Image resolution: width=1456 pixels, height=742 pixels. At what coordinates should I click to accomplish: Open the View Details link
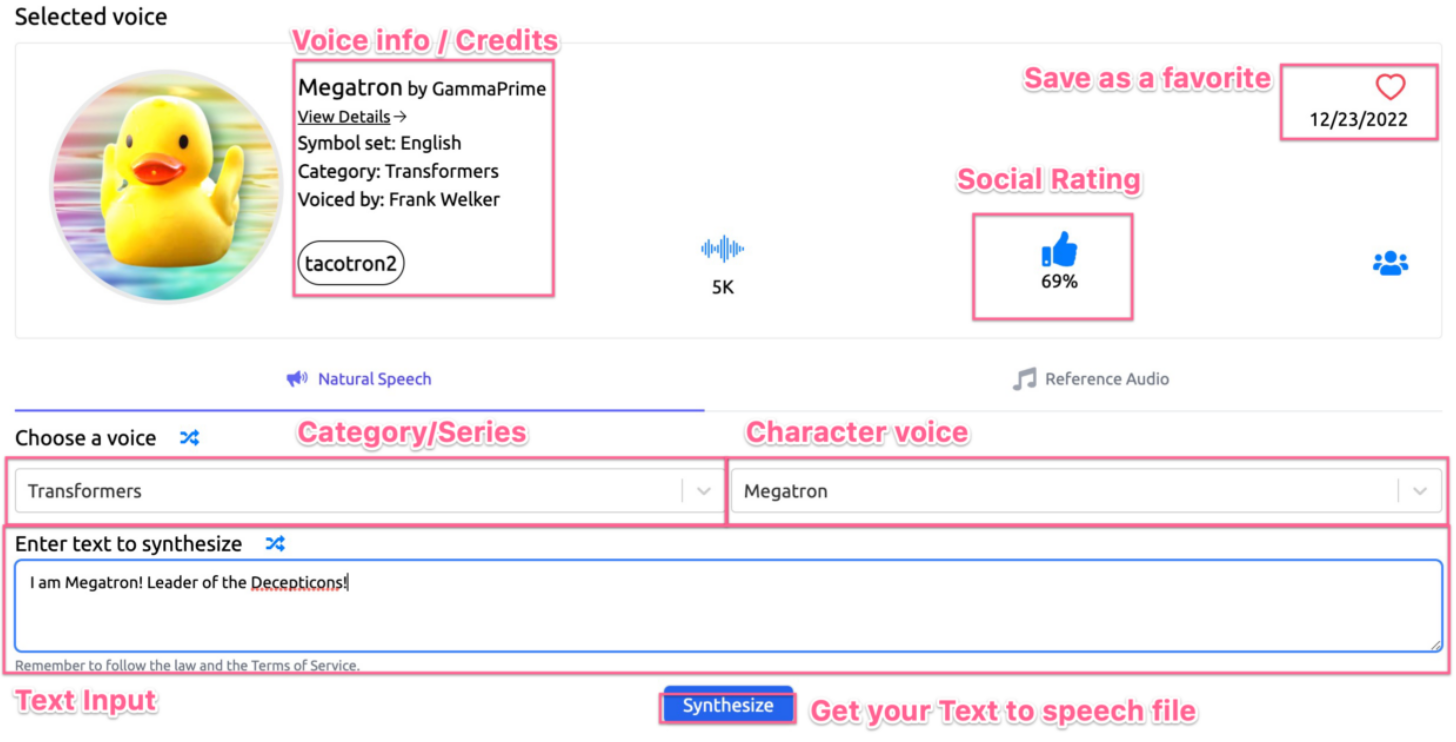pyautogui.click(x=344, y=117)
